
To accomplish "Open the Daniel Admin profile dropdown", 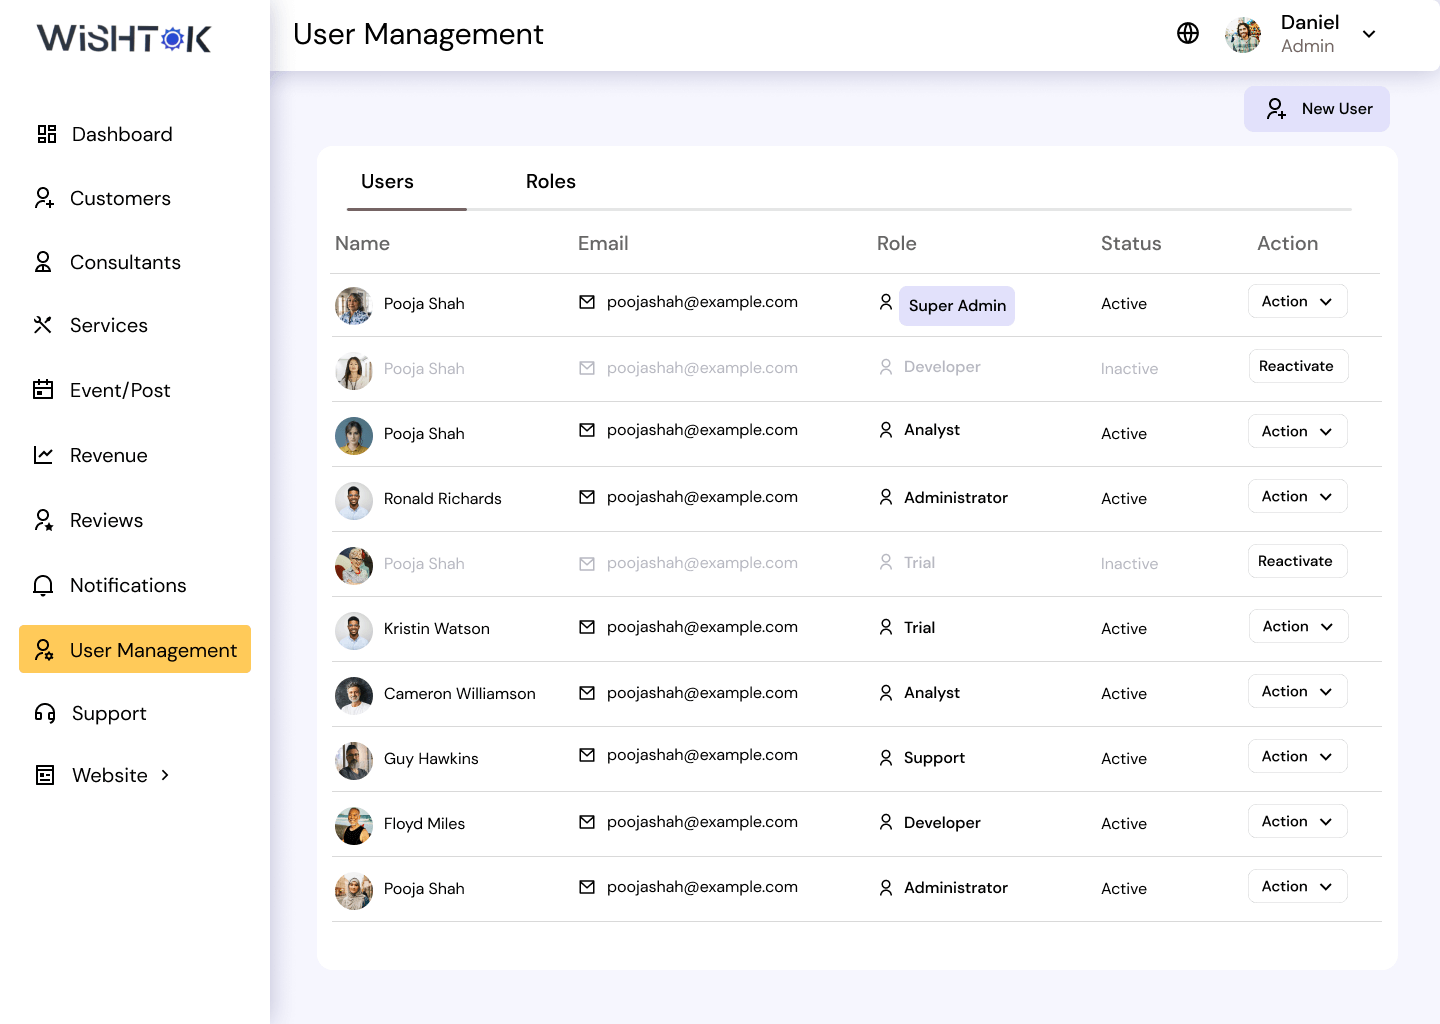I will (x=1369, y=34).
